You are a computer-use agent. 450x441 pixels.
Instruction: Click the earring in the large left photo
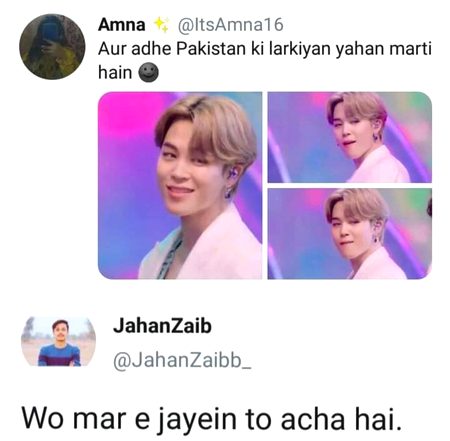pyautogui.click(x=228, y=191)
